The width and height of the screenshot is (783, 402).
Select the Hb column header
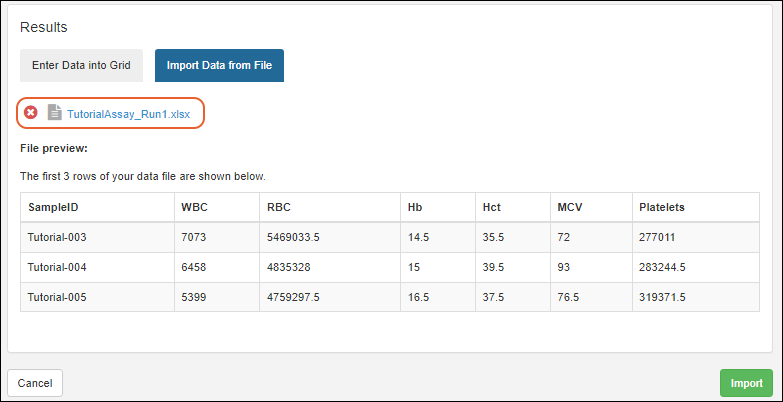(415, 207)
